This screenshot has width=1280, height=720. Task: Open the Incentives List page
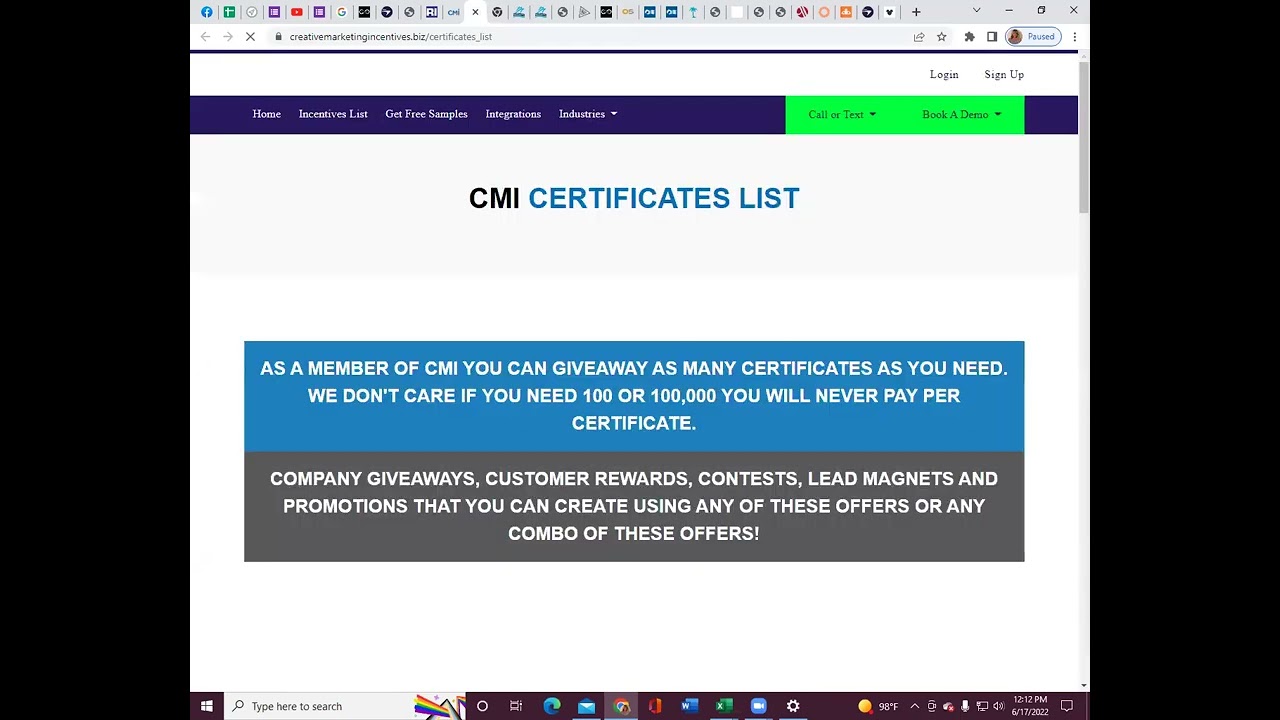pos(333,114)
